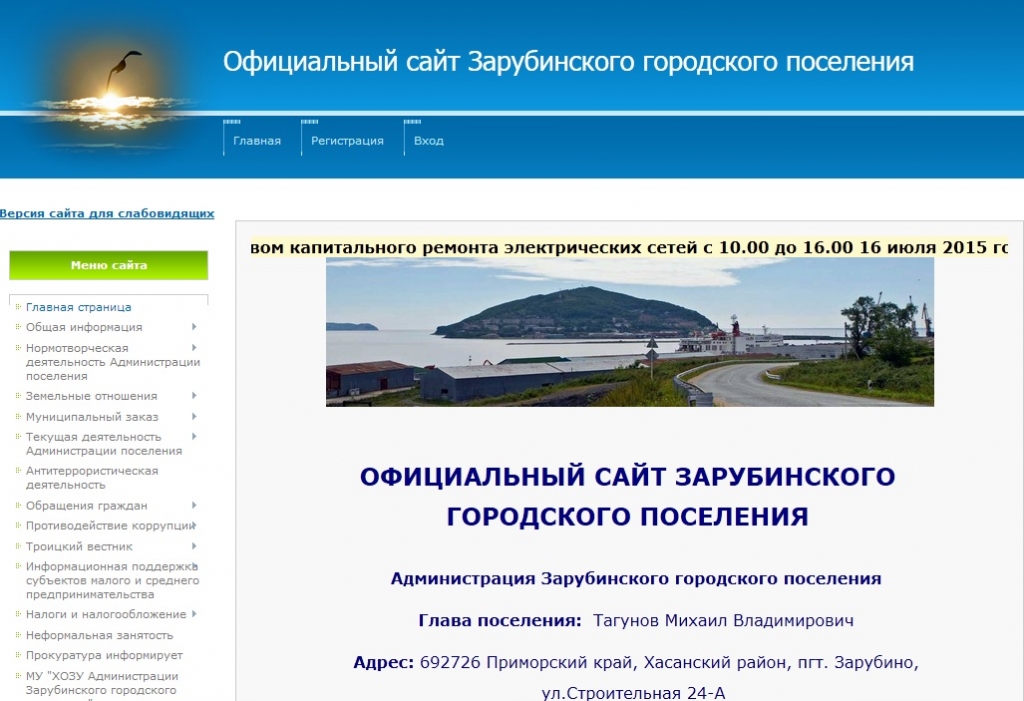Image resolution: width=1024 pixels, height=701 pixels.
Task: Expand the Муниципальный заказ submenu arrow
Action: [194, 416]
